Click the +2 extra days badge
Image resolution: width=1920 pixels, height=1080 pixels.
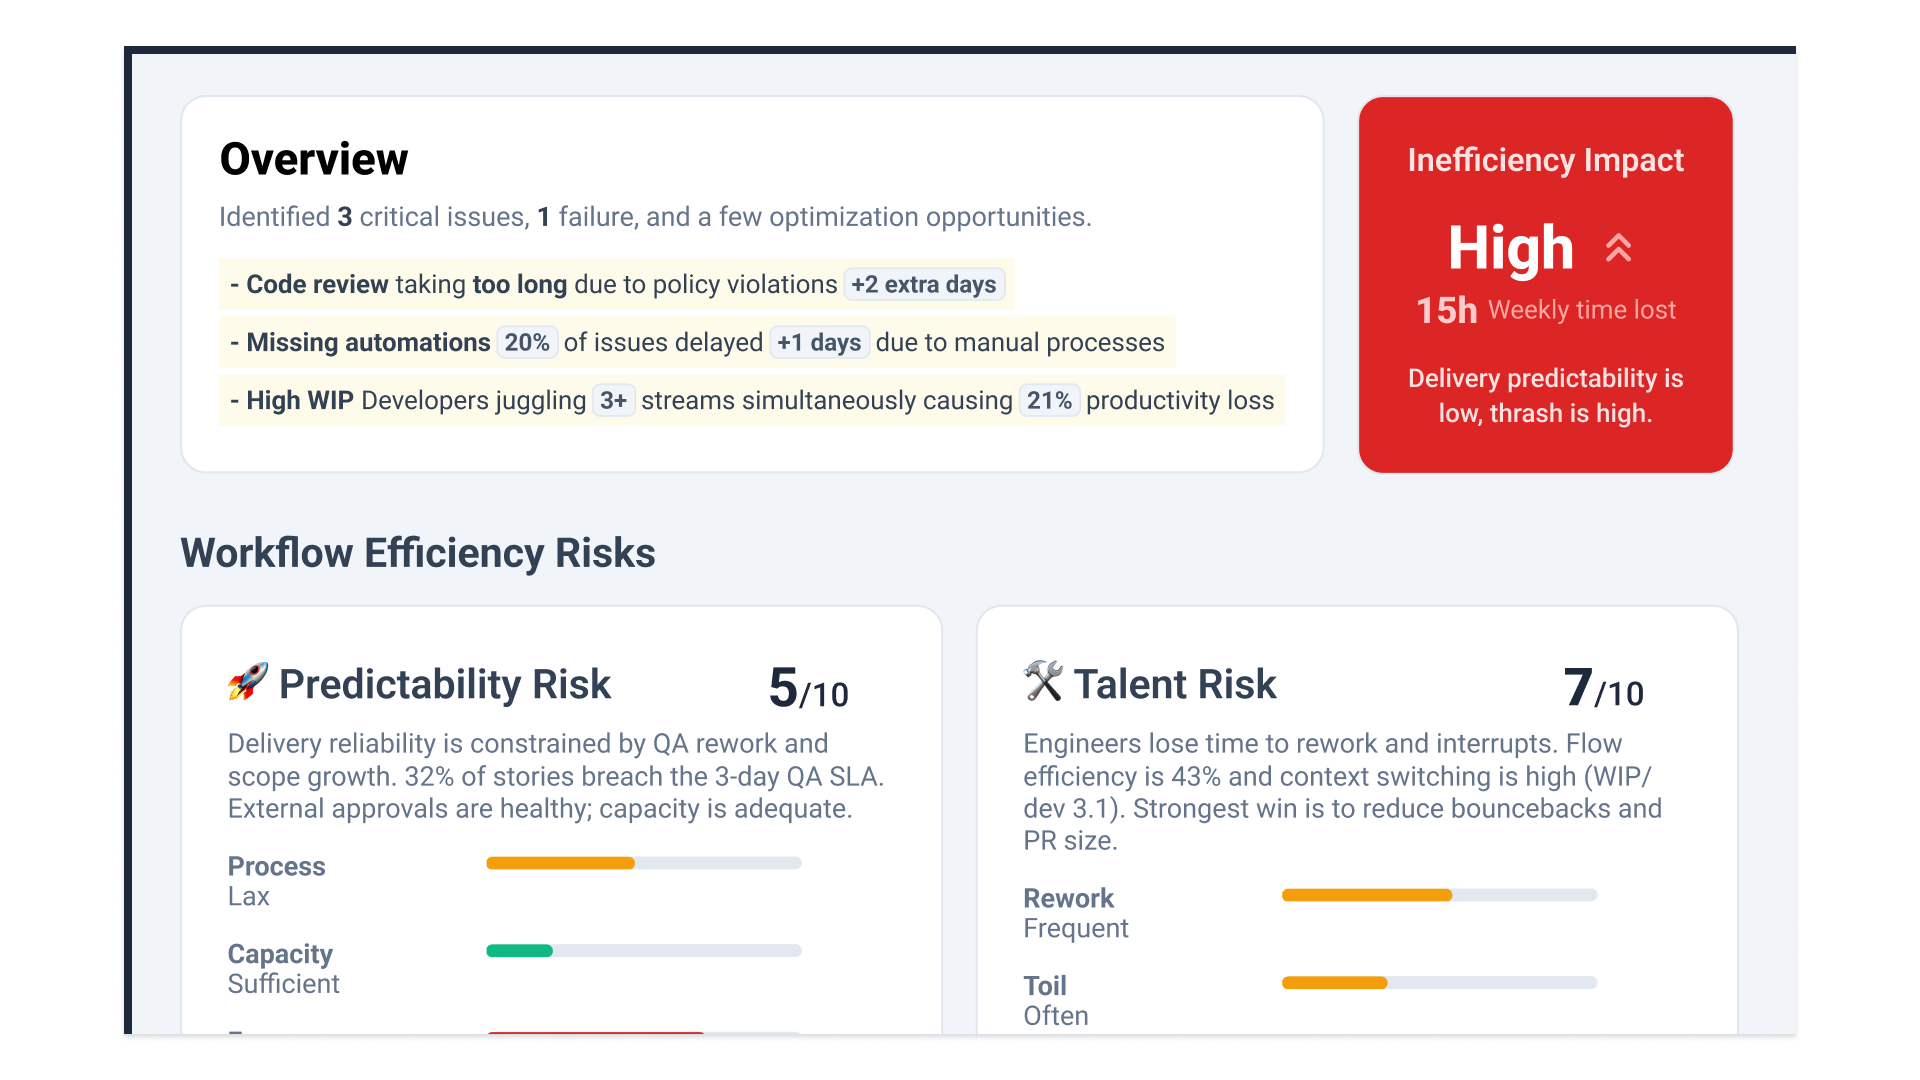click(923, 285)
